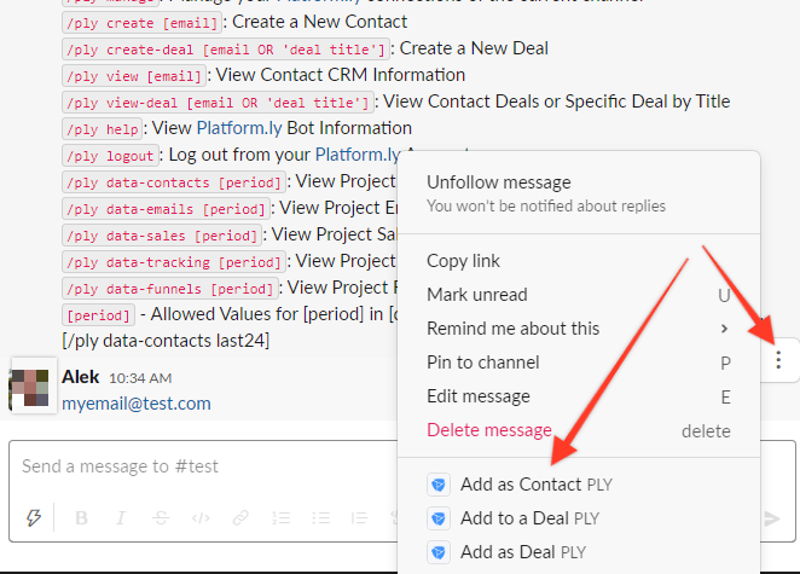Click the /ply logout command
Viewport: 800px width, 574px height.
click(x=110, y=156)
